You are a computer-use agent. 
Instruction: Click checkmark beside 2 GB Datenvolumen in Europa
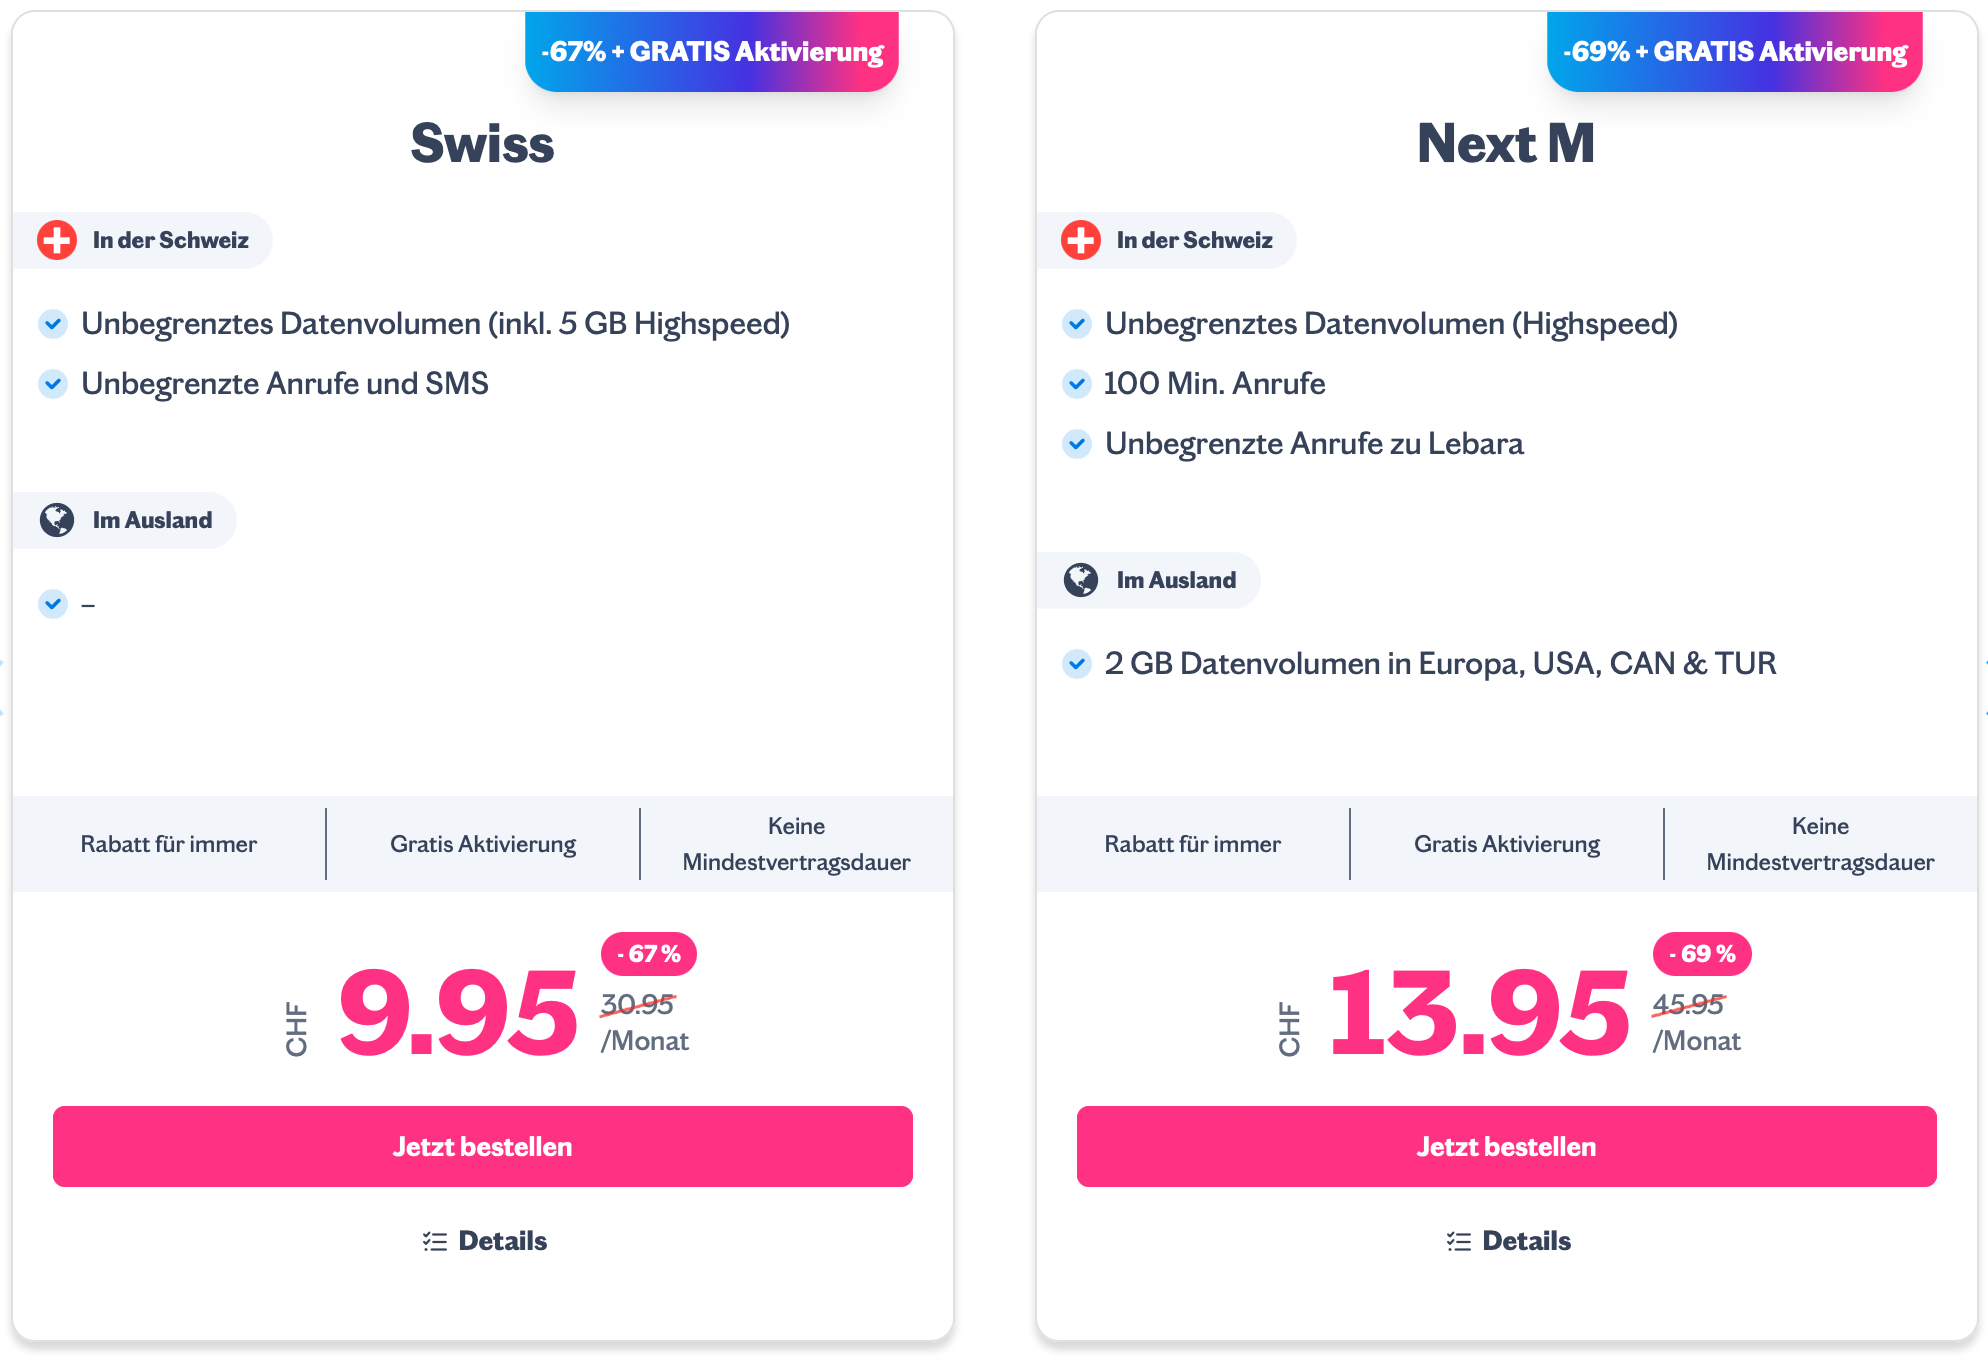tap(1077, 664)
